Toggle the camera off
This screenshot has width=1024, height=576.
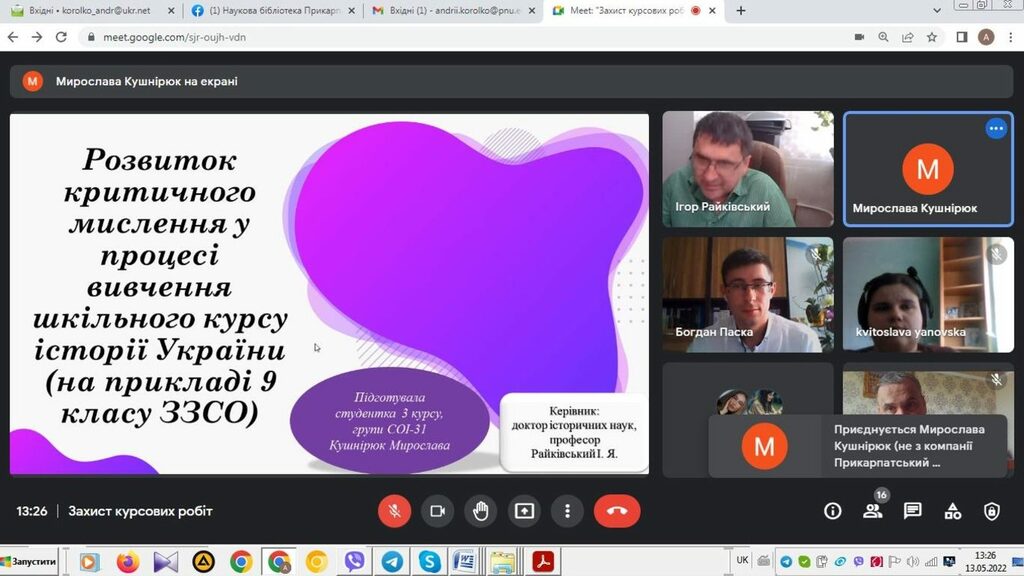click(437, 511)
